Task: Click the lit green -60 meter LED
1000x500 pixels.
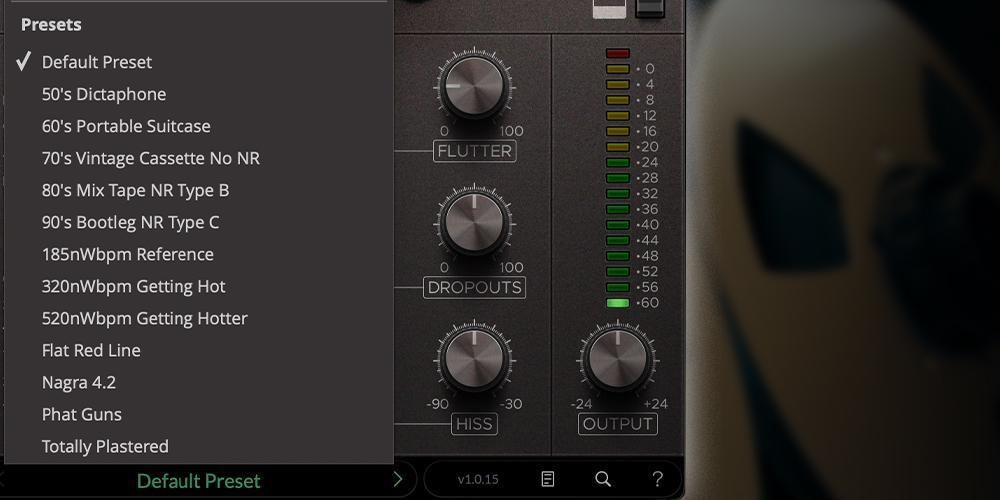Action: coord(617,302)
